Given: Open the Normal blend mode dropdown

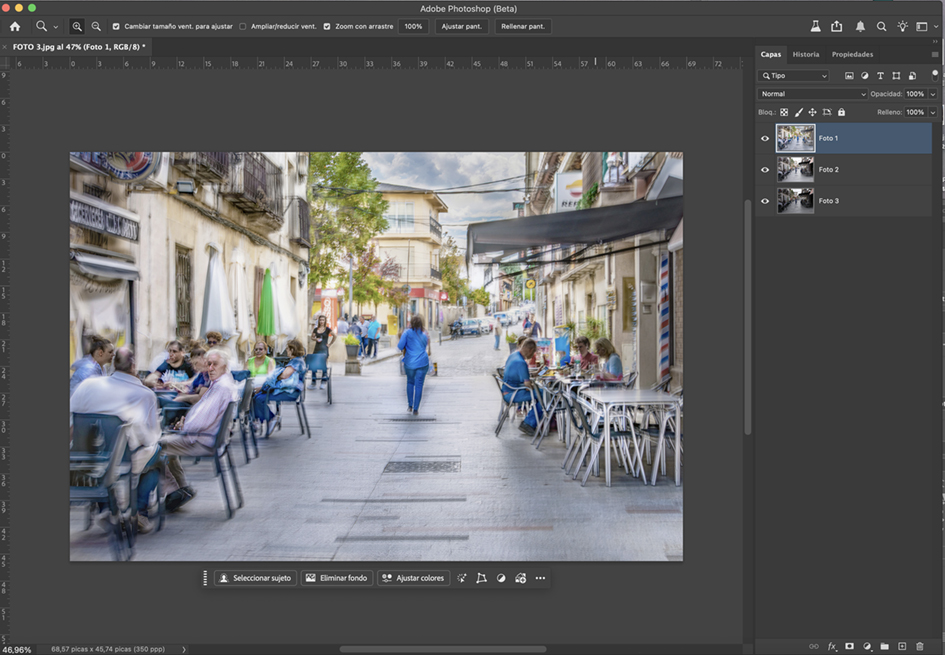Looking at the screenshot, I should point(812,94).
